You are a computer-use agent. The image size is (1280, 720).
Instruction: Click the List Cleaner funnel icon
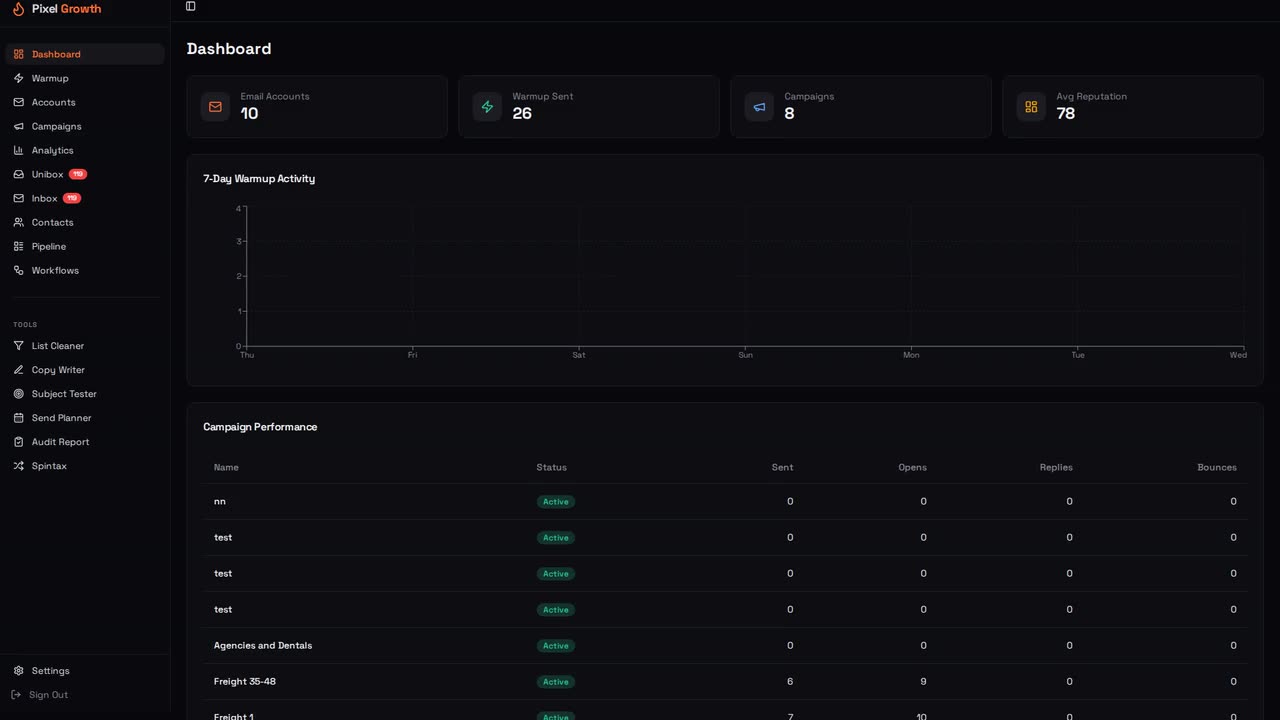coord(18,346)
